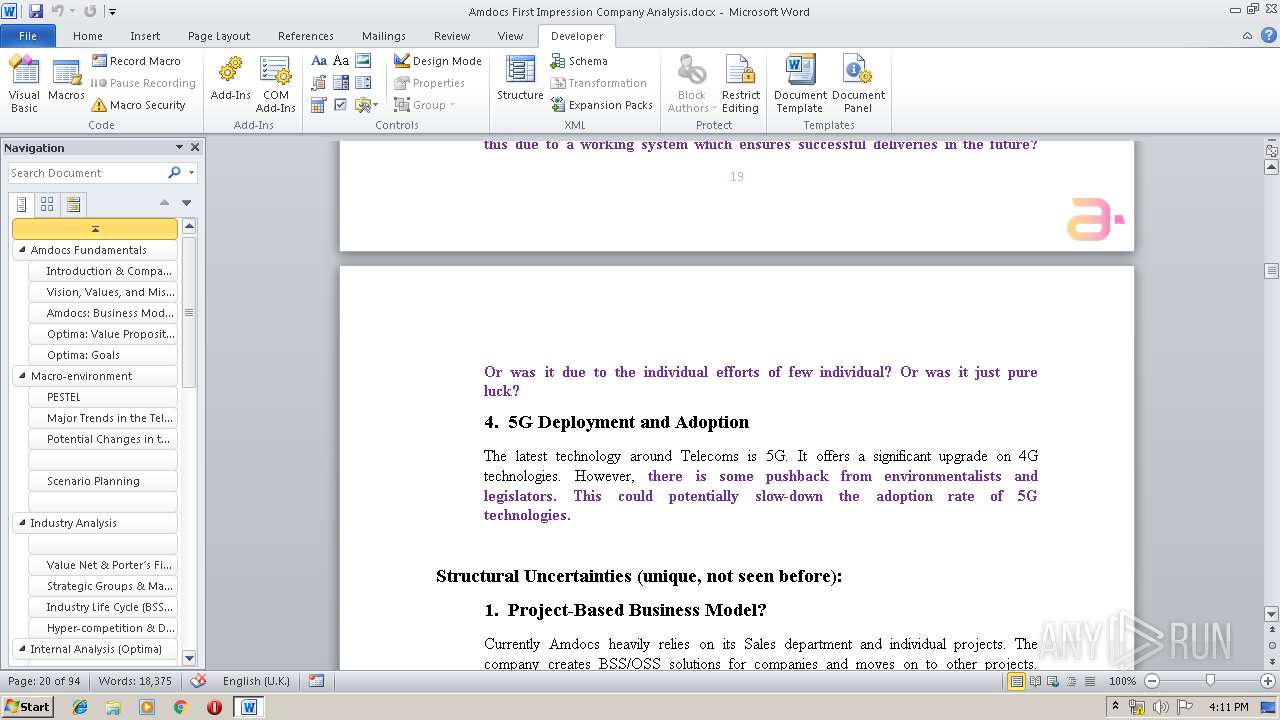This screenshot has height=720, width=1280.
Task: Open Macro Security settings
Action: tap(138, 105)
